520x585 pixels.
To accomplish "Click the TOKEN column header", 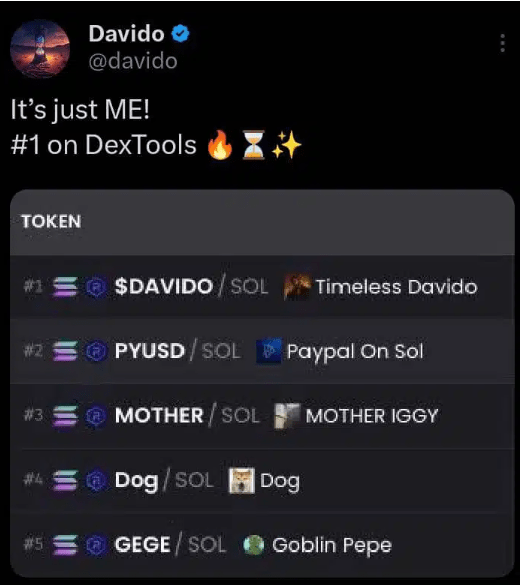I will click(x=51, y=222).
